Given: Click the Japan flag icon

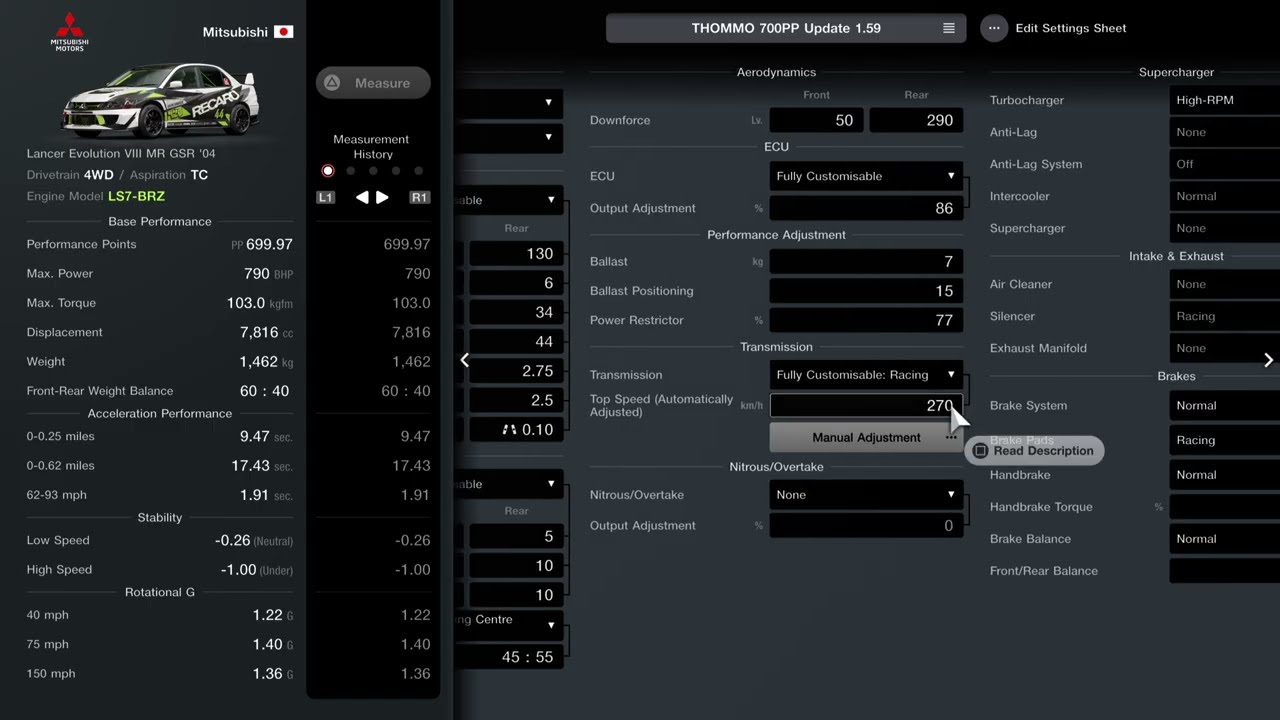Looking at the screenshot, I should 283,32.
